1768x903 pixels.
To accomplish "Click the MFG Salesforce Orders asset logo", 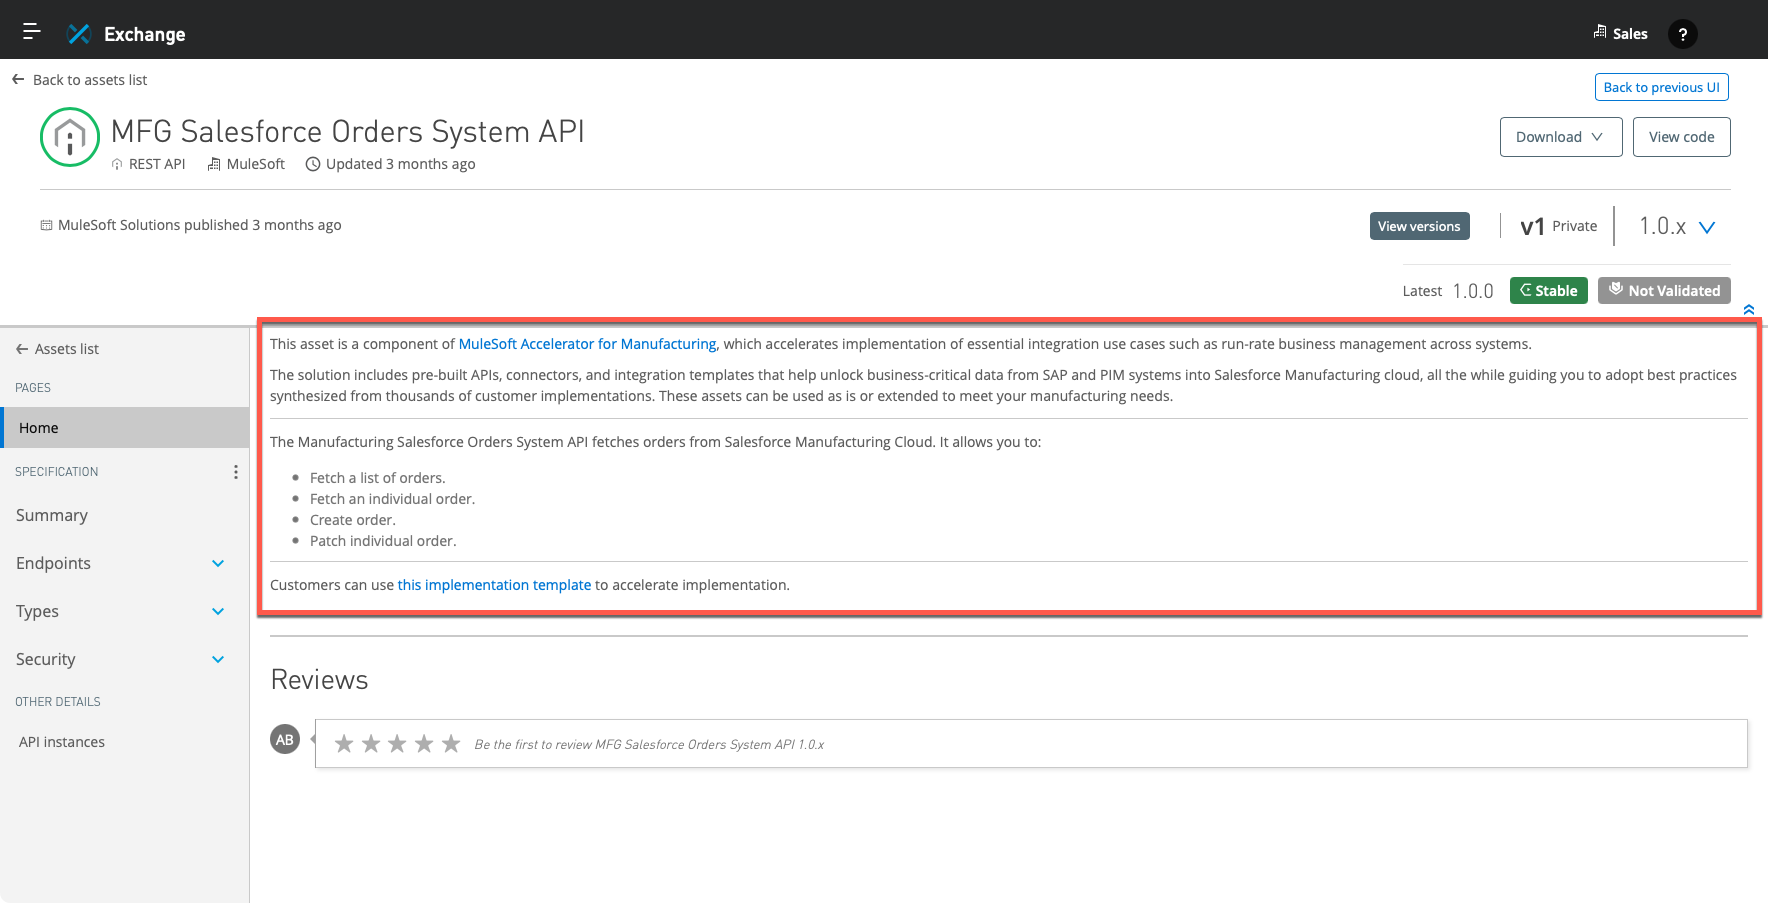I will (70, 136).
